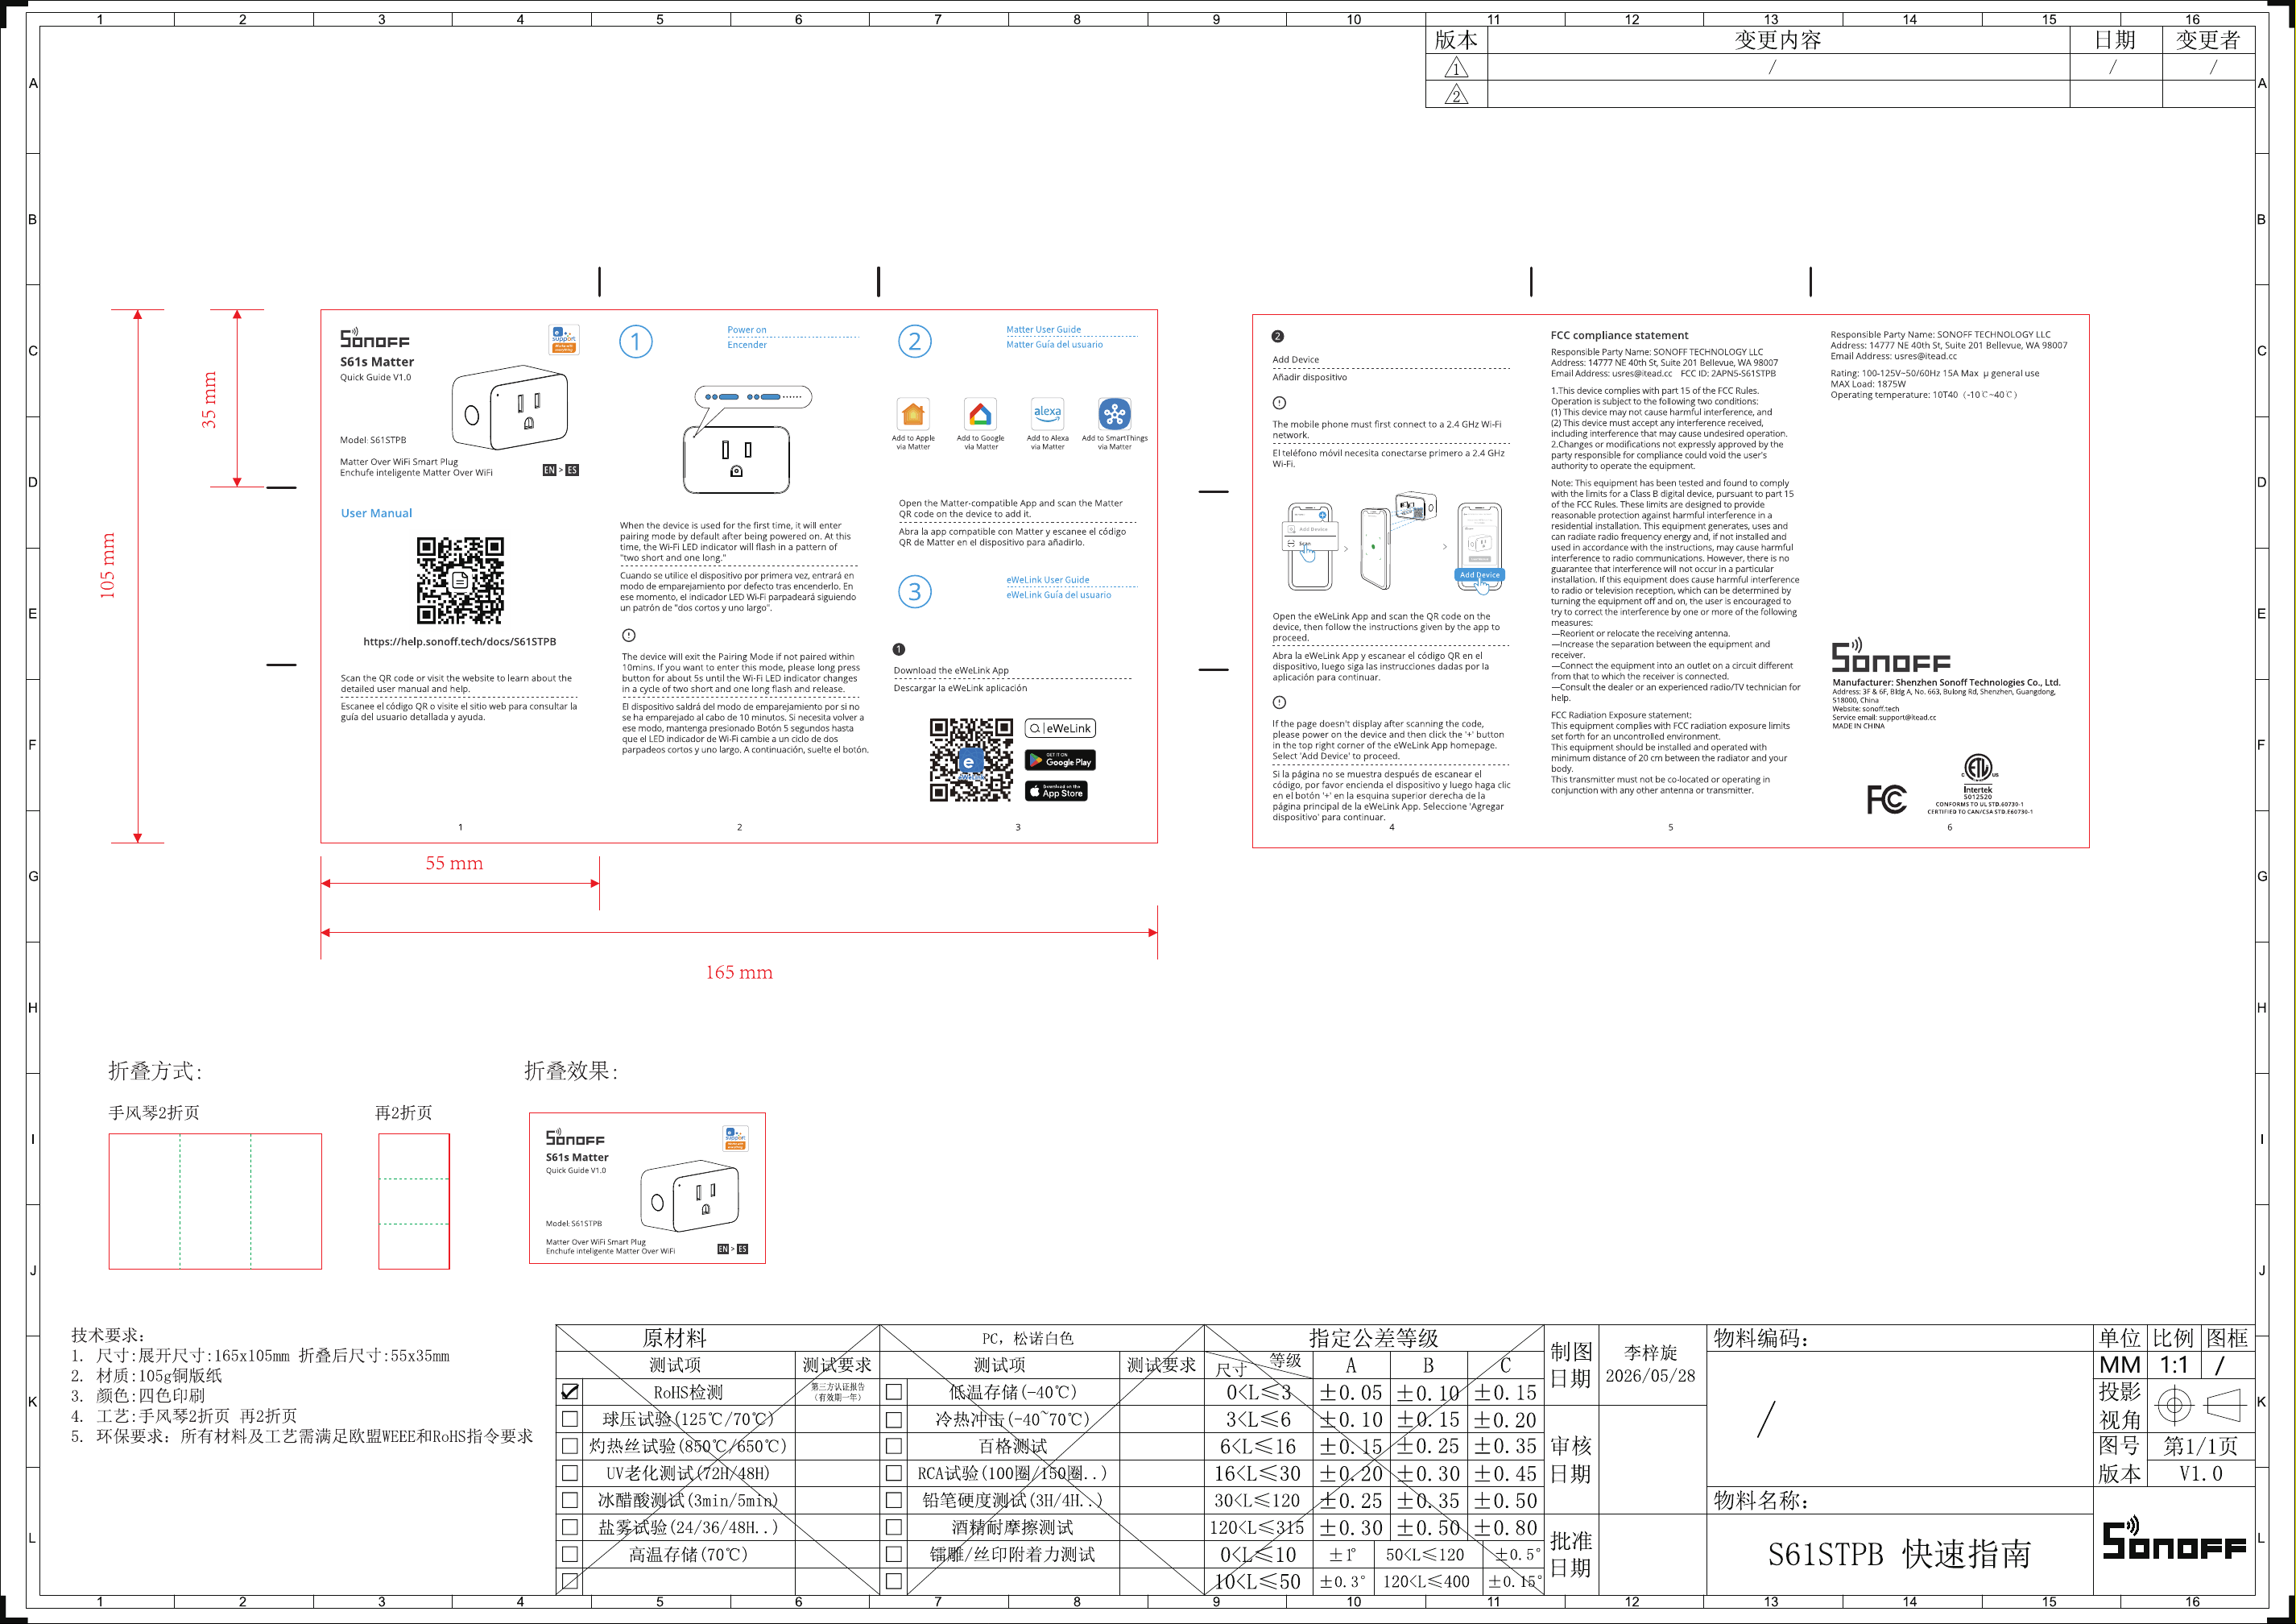Screen dimensions: 2296x1624
Task: Click the page number 第1/1页
Action: click(x=2201, y=1446)
